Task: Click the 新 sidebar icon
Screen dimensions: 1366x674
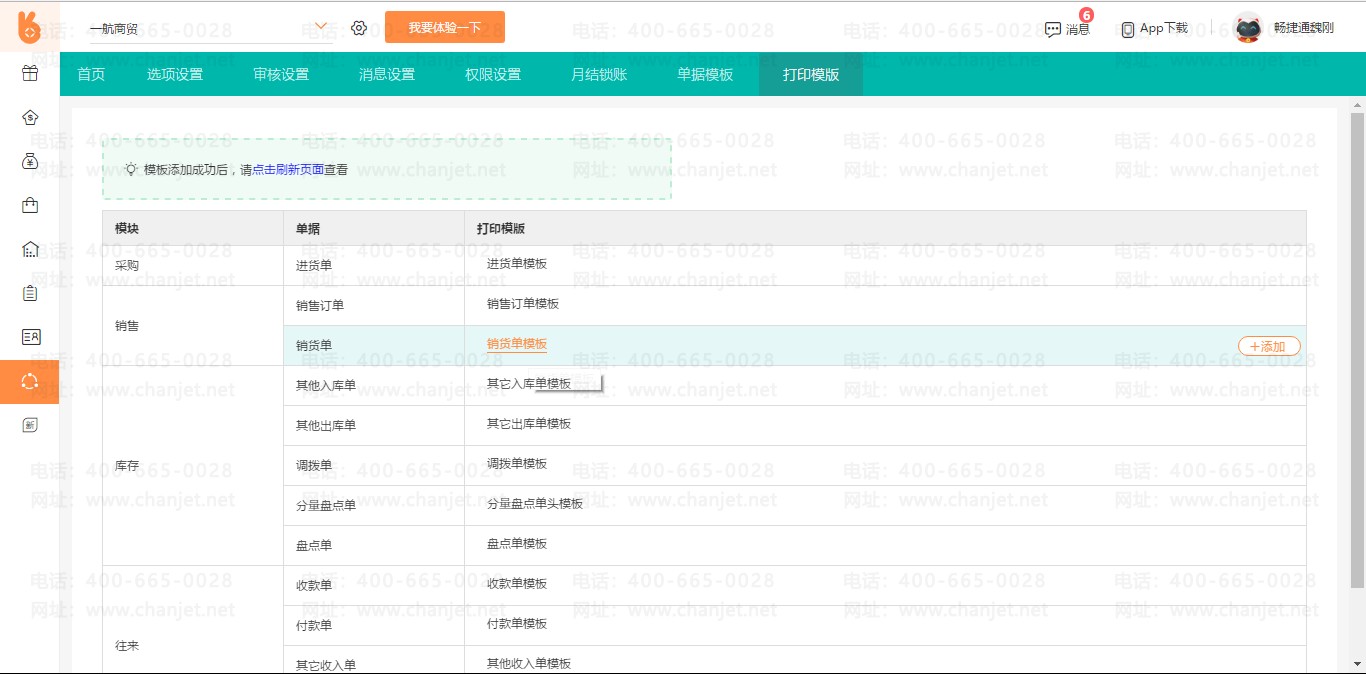Action: [30, 425]
